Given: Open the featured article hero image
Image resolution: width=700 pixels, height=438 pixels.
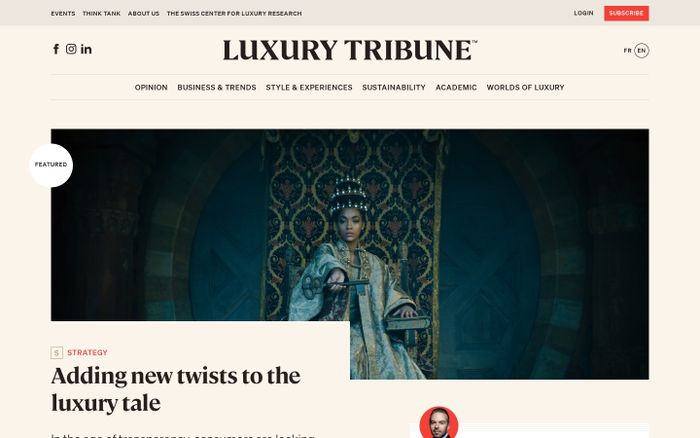Looking at the screenshot, I should pos(350,254).
